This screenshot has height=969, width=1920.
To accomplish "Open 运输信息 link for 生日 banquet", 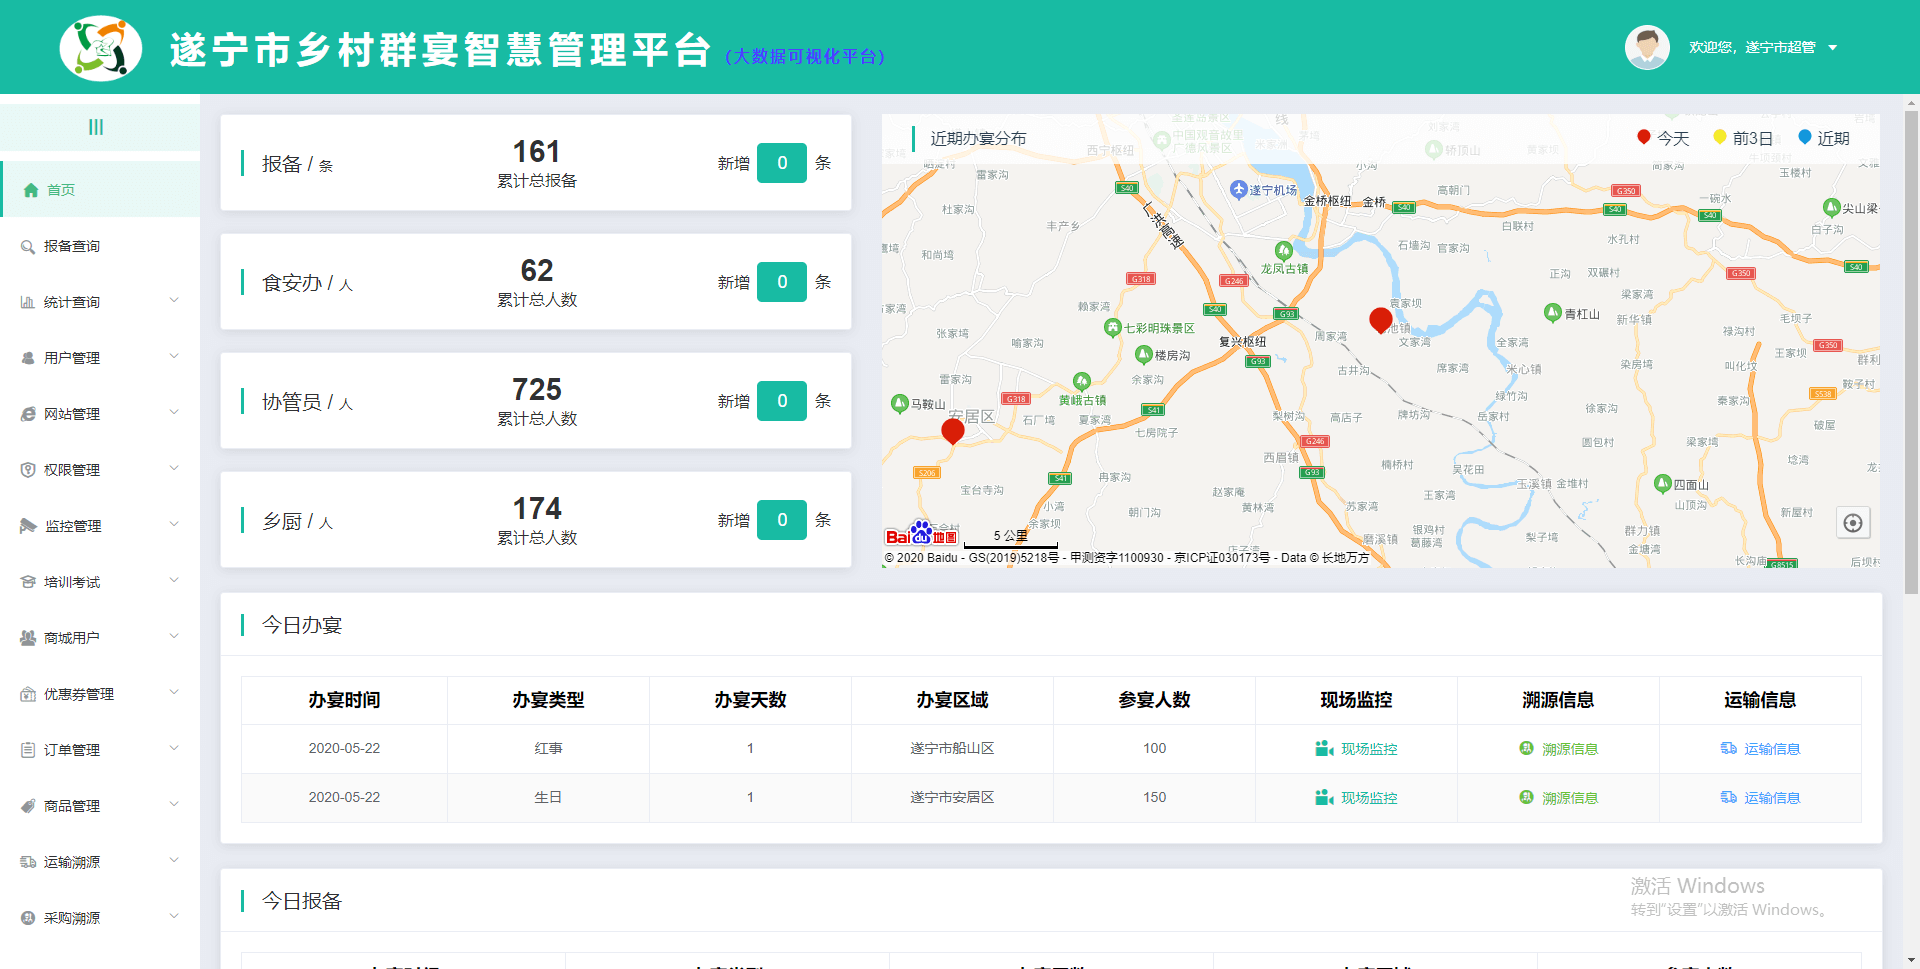I will [1760, 798].
